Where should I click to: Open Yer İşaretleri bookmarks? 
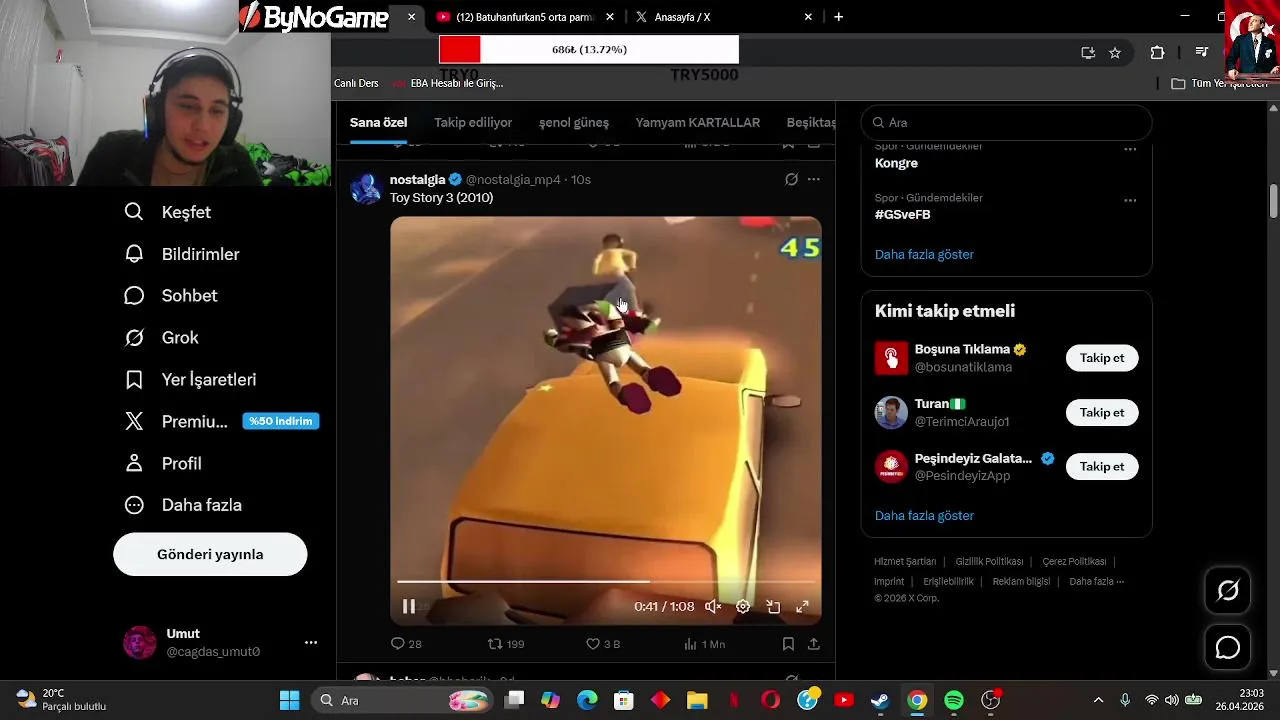tap(190, 380)
